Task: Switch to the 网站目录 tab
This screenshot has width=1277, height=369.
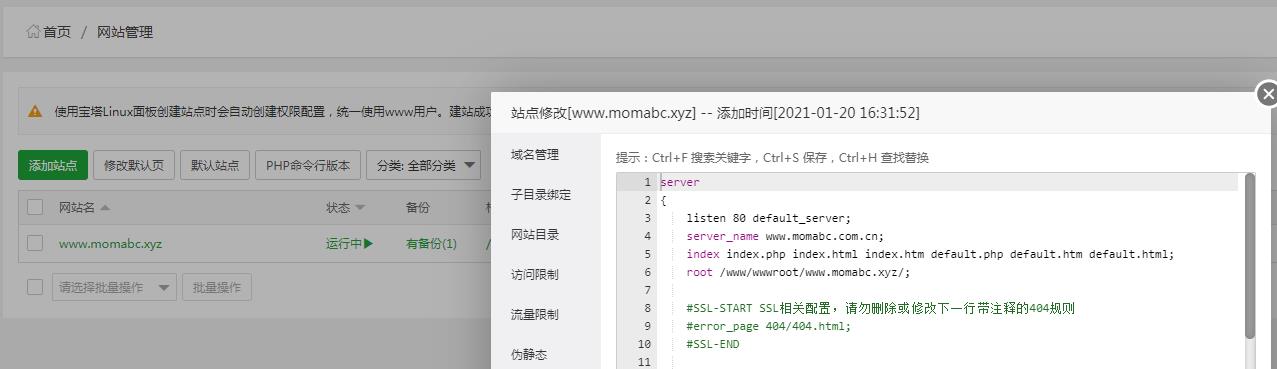Action: pyautogui.click(x=535, y=235)
